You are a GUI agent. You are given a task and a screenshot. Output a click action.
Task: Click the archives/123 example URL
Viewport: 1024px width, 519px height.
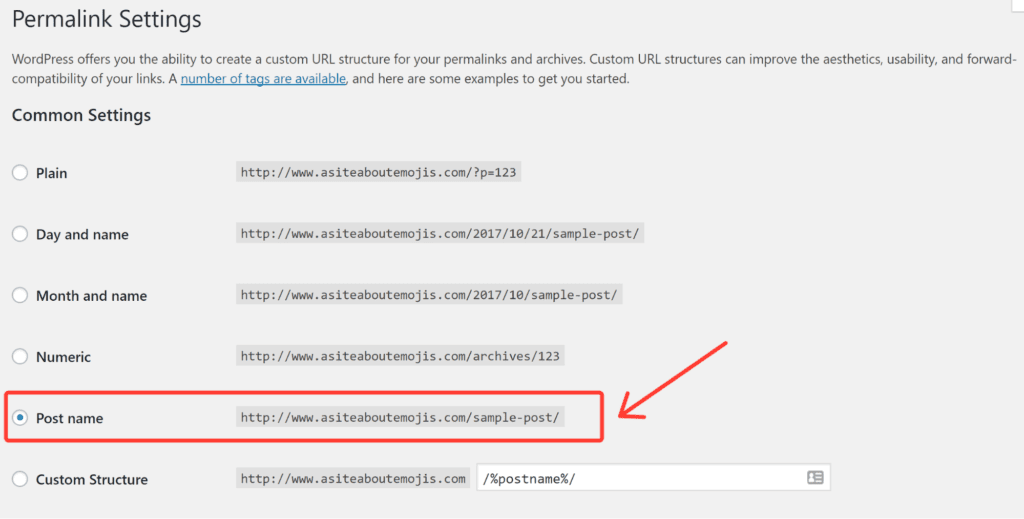tap(400, 356)
